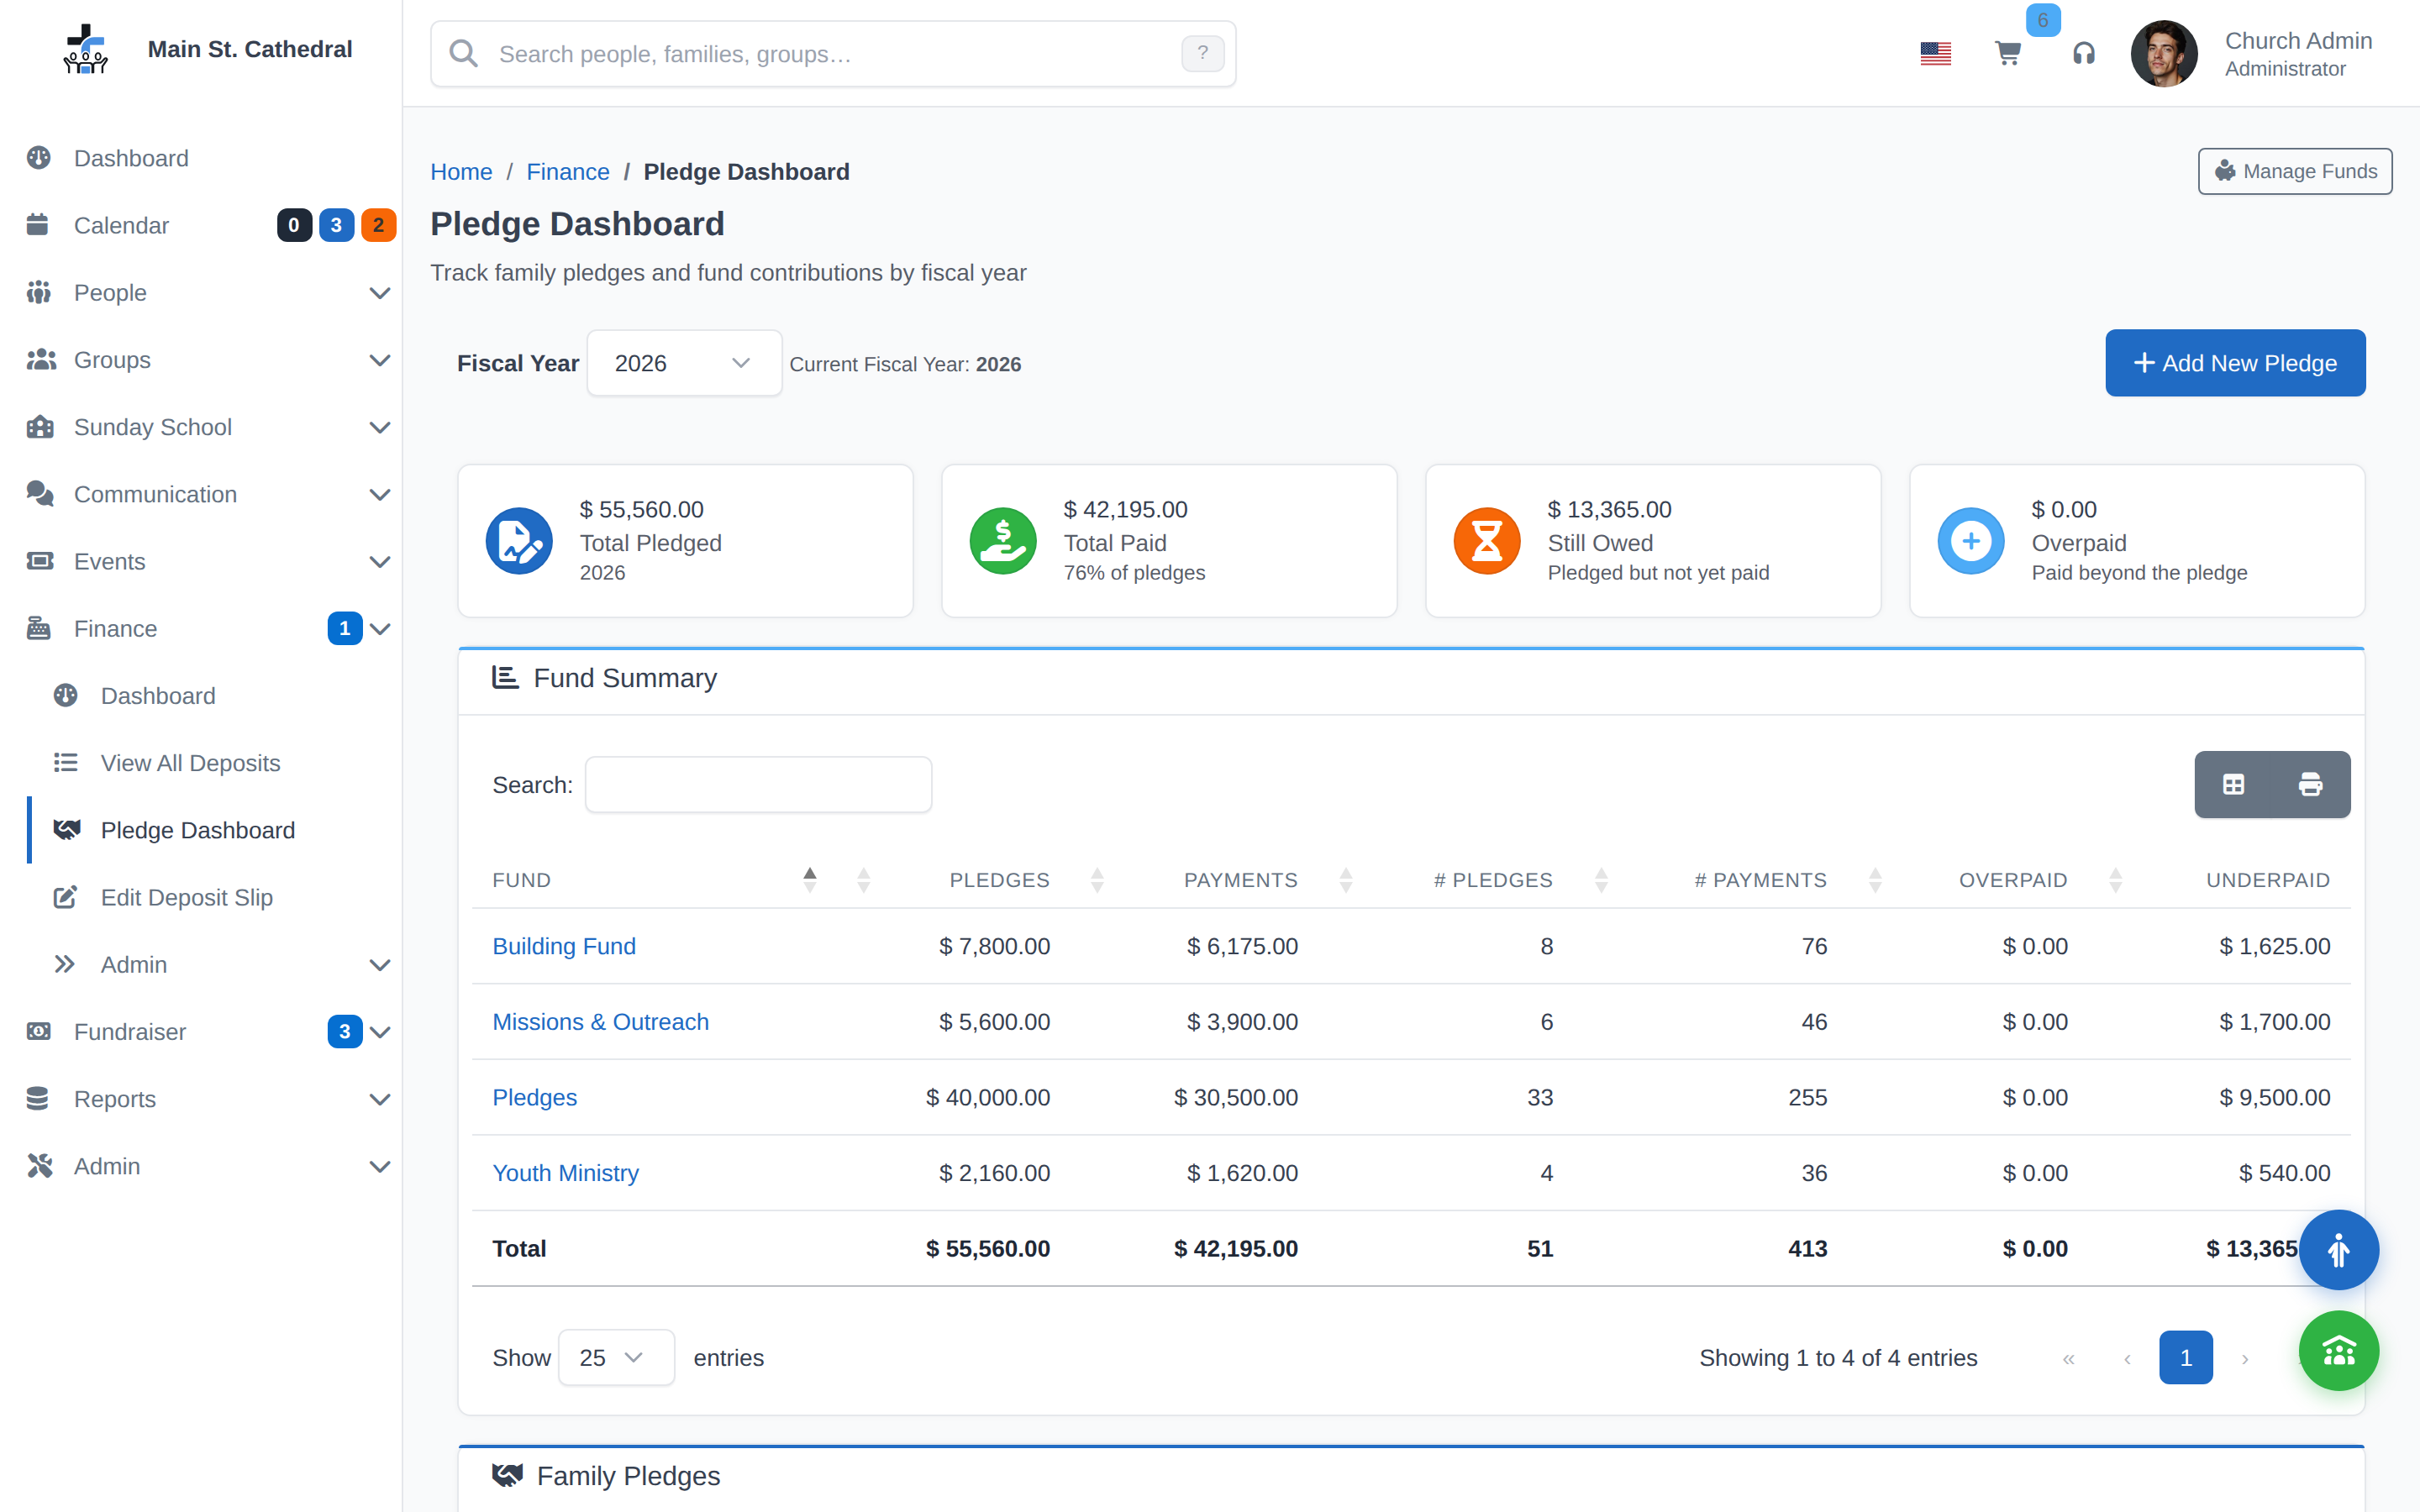Click the US flag language icon
2420x1512 pixels.
click(1935, 53)
